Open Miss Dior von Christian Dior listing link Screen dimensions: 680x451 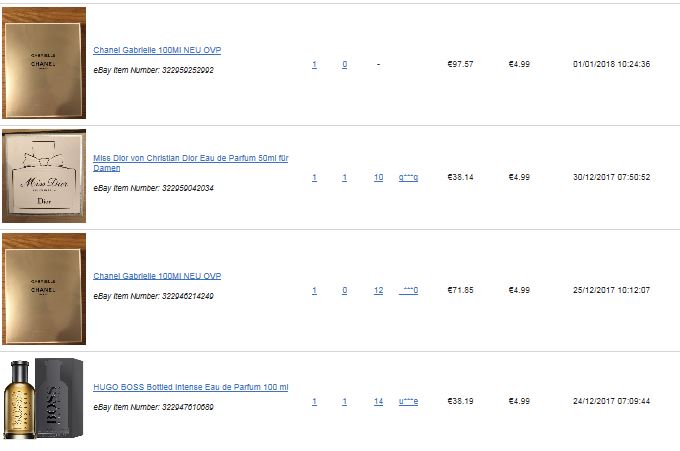191,163
